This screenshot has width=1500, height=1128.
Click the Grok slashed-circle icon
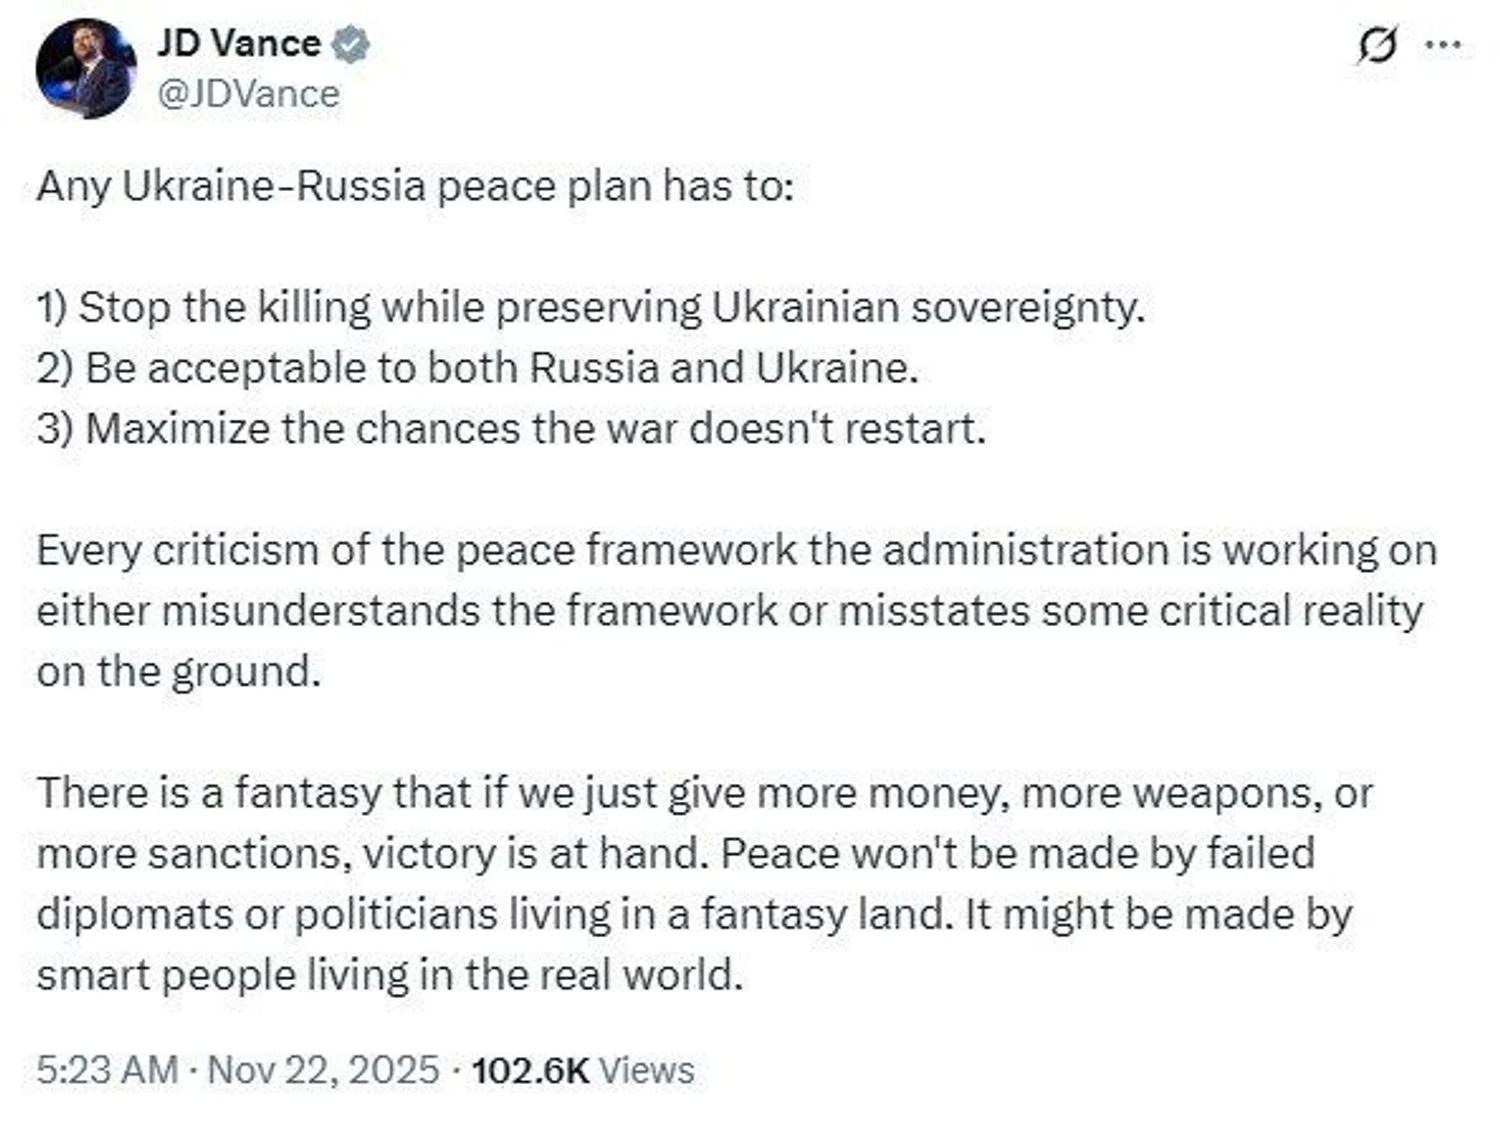(x=1377, y=45)
